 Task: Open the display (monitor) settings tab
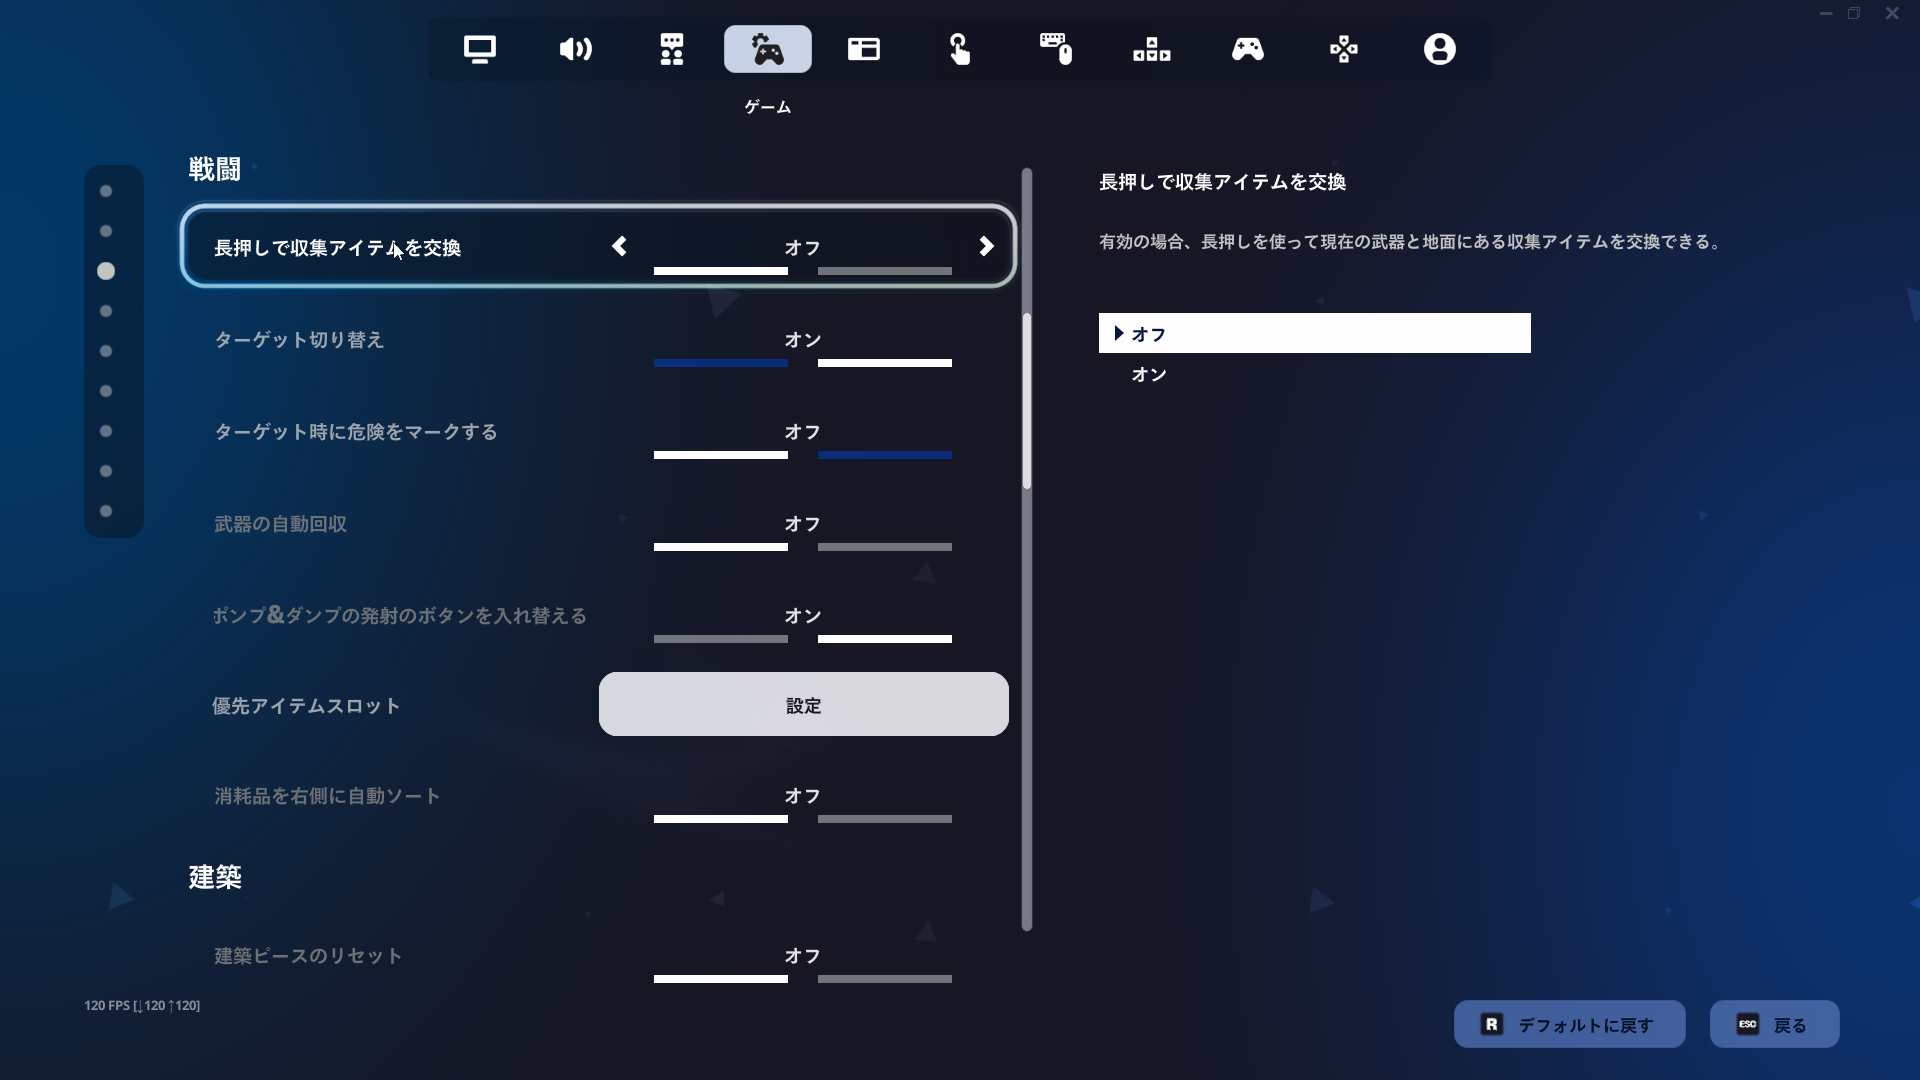(x=480, y=49)
